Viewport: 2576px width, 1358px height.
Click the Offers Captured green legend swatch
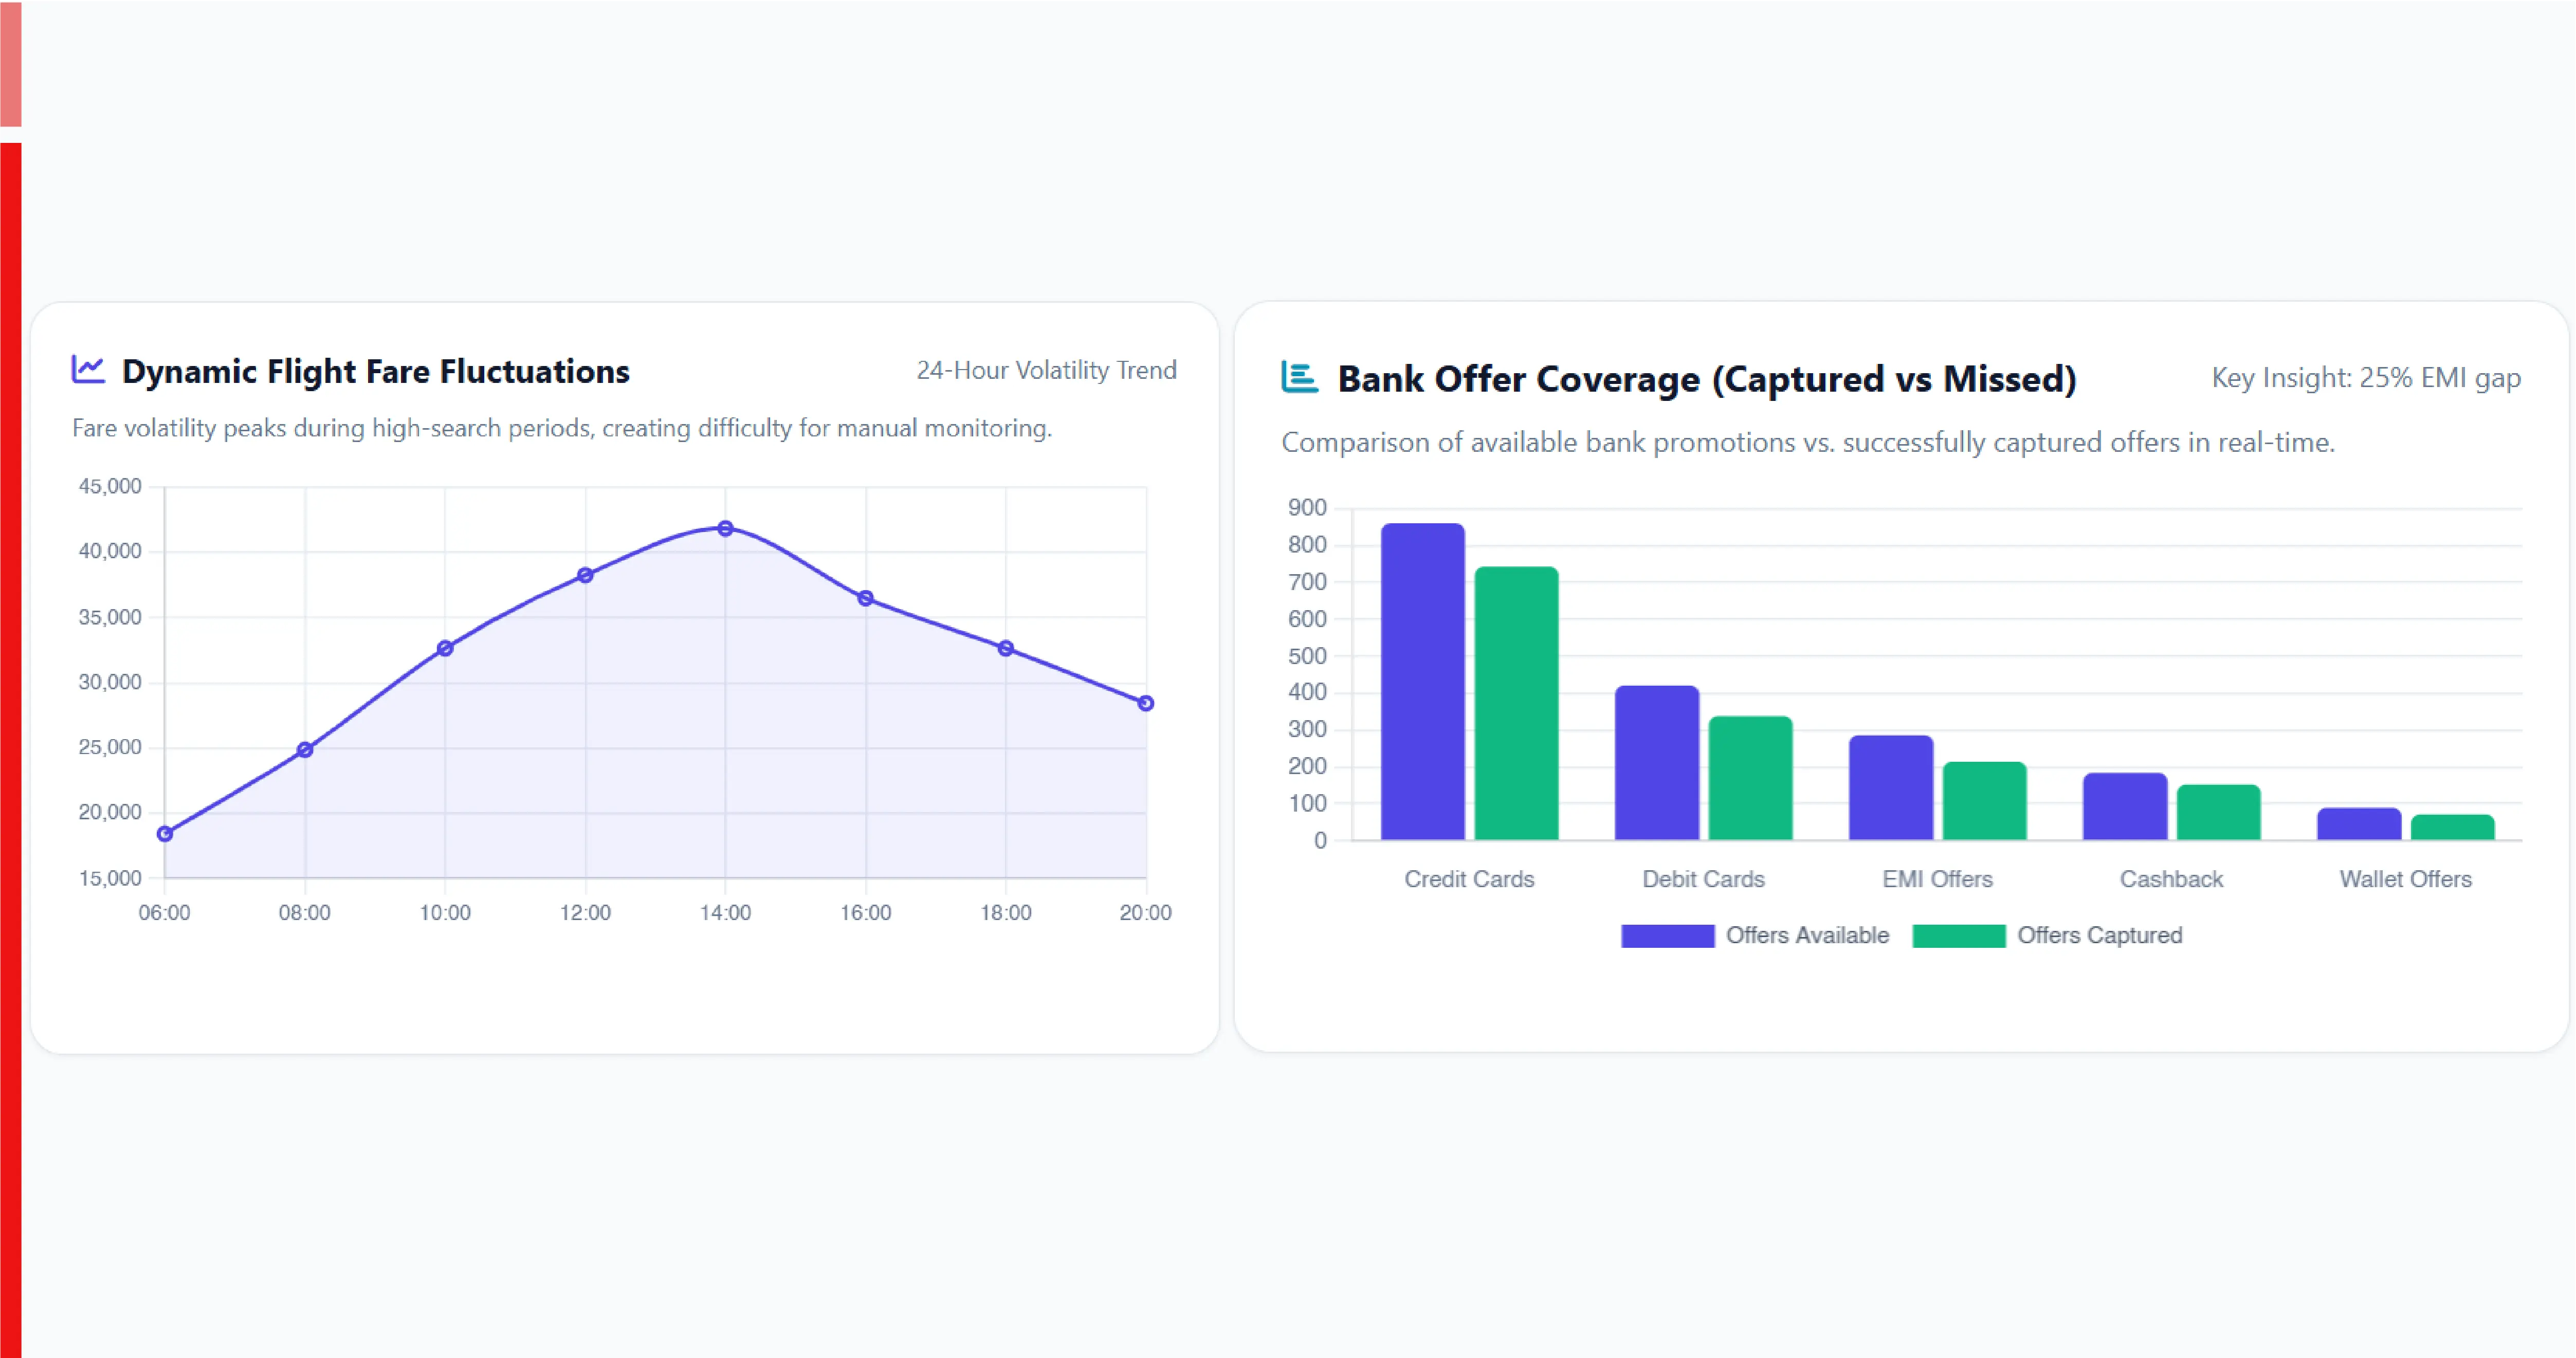[x=1958, y=936]
